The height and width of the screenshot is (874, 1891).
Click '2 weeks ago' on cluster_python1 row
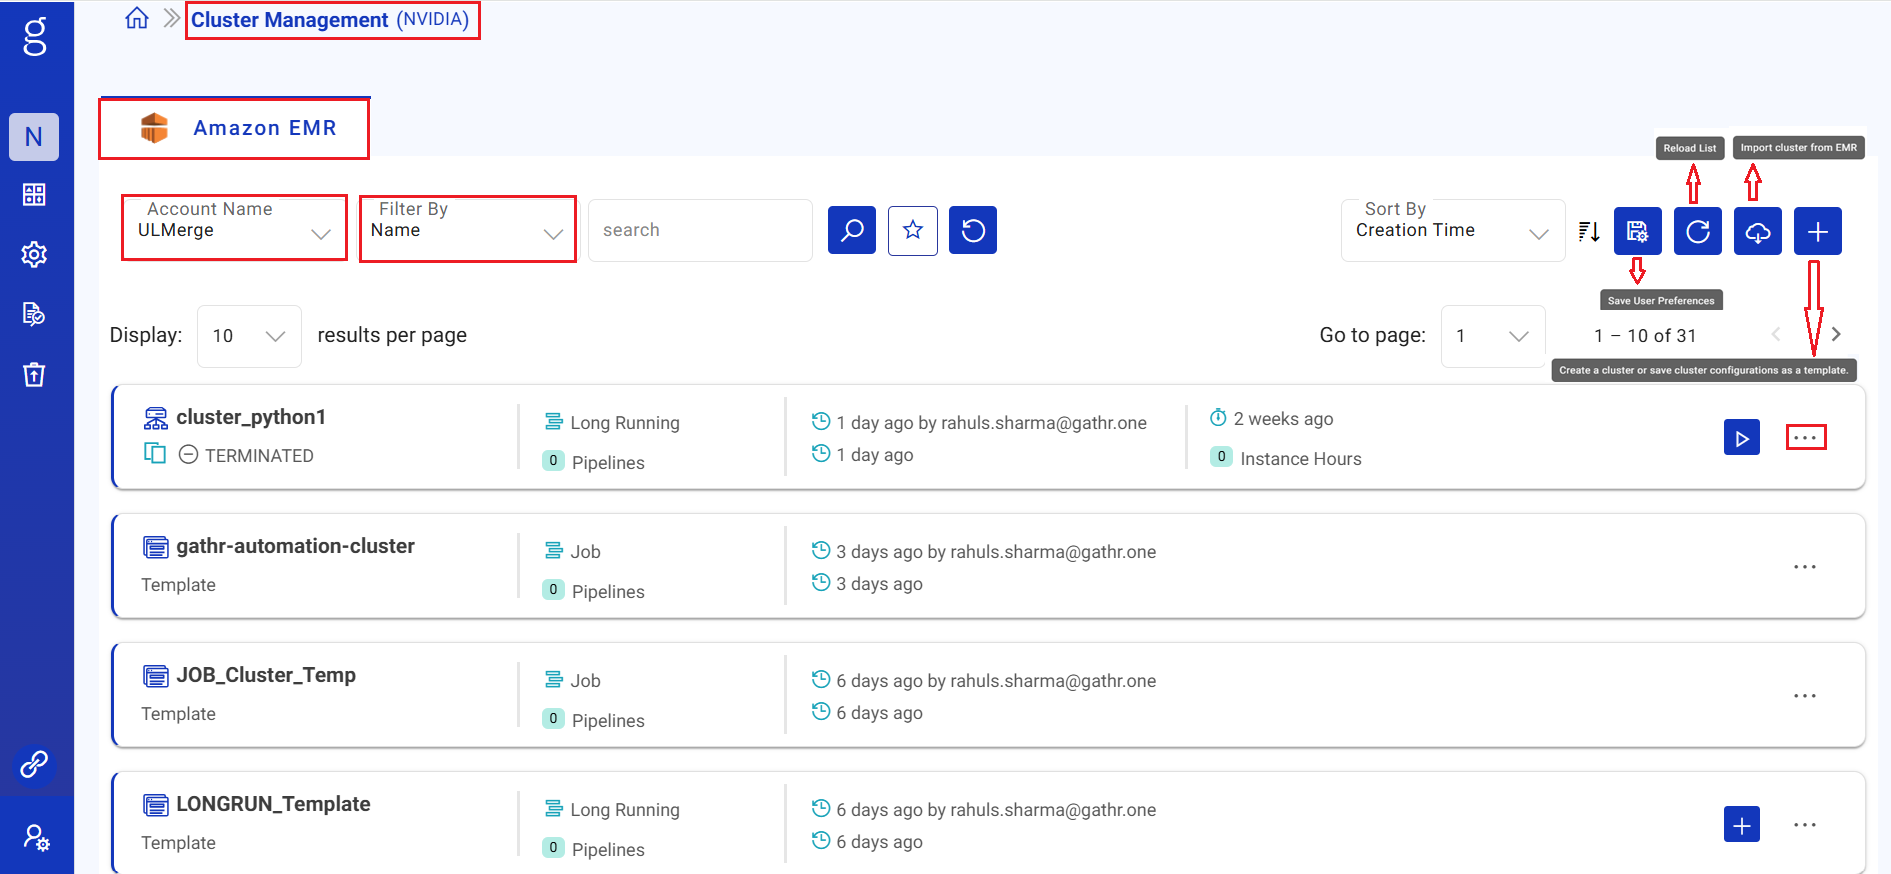(1283, 419)
